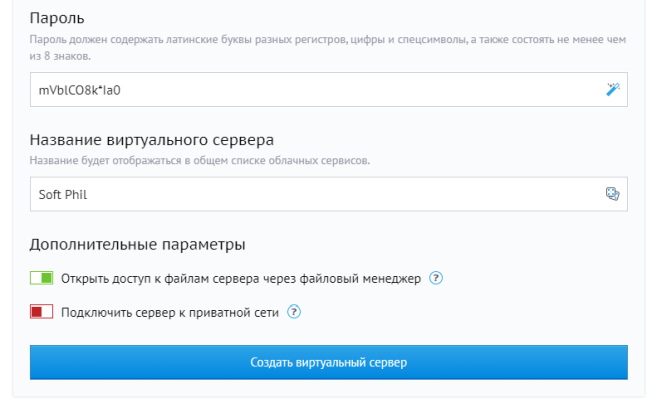This screenshot has height=408, width=657.
Task: Enable the private network connection switch
Action: (x=41, y=312)
